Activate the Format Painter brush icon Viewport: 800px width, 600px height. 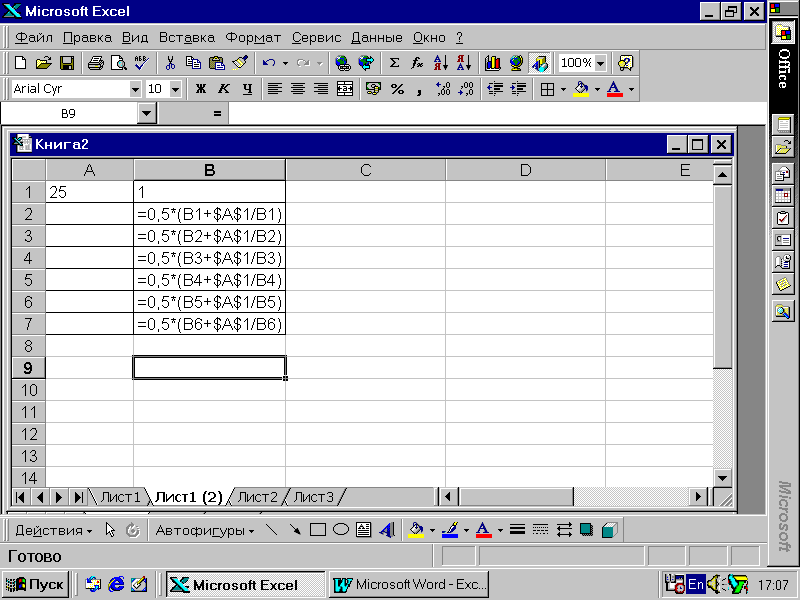(x=240, y=63)
